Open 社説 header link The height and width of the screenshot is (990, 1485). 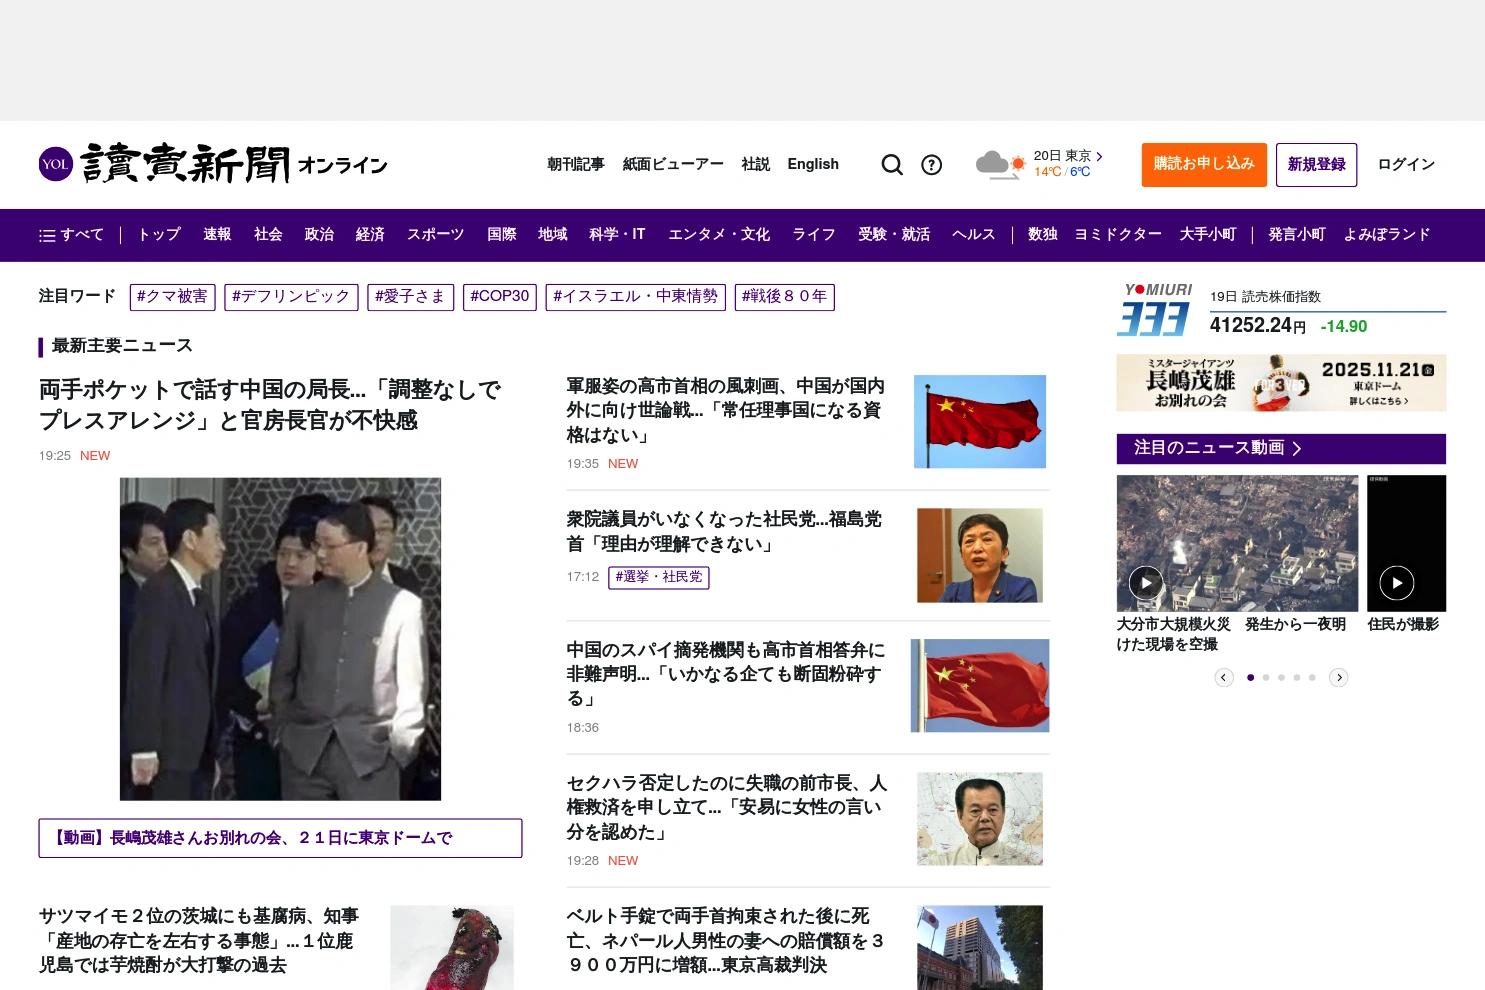pyautogui.click(x=756, y=165)
